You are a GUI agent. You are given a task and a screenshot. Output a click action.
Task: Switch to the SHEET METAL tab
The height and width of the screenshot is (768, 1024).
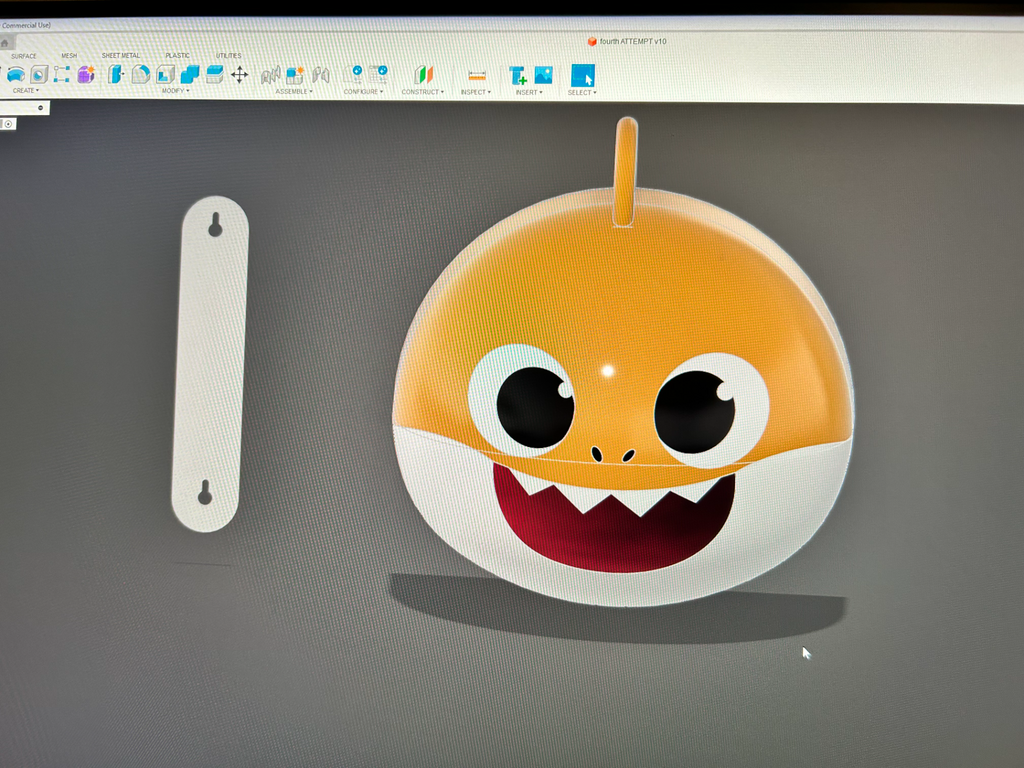121,56
